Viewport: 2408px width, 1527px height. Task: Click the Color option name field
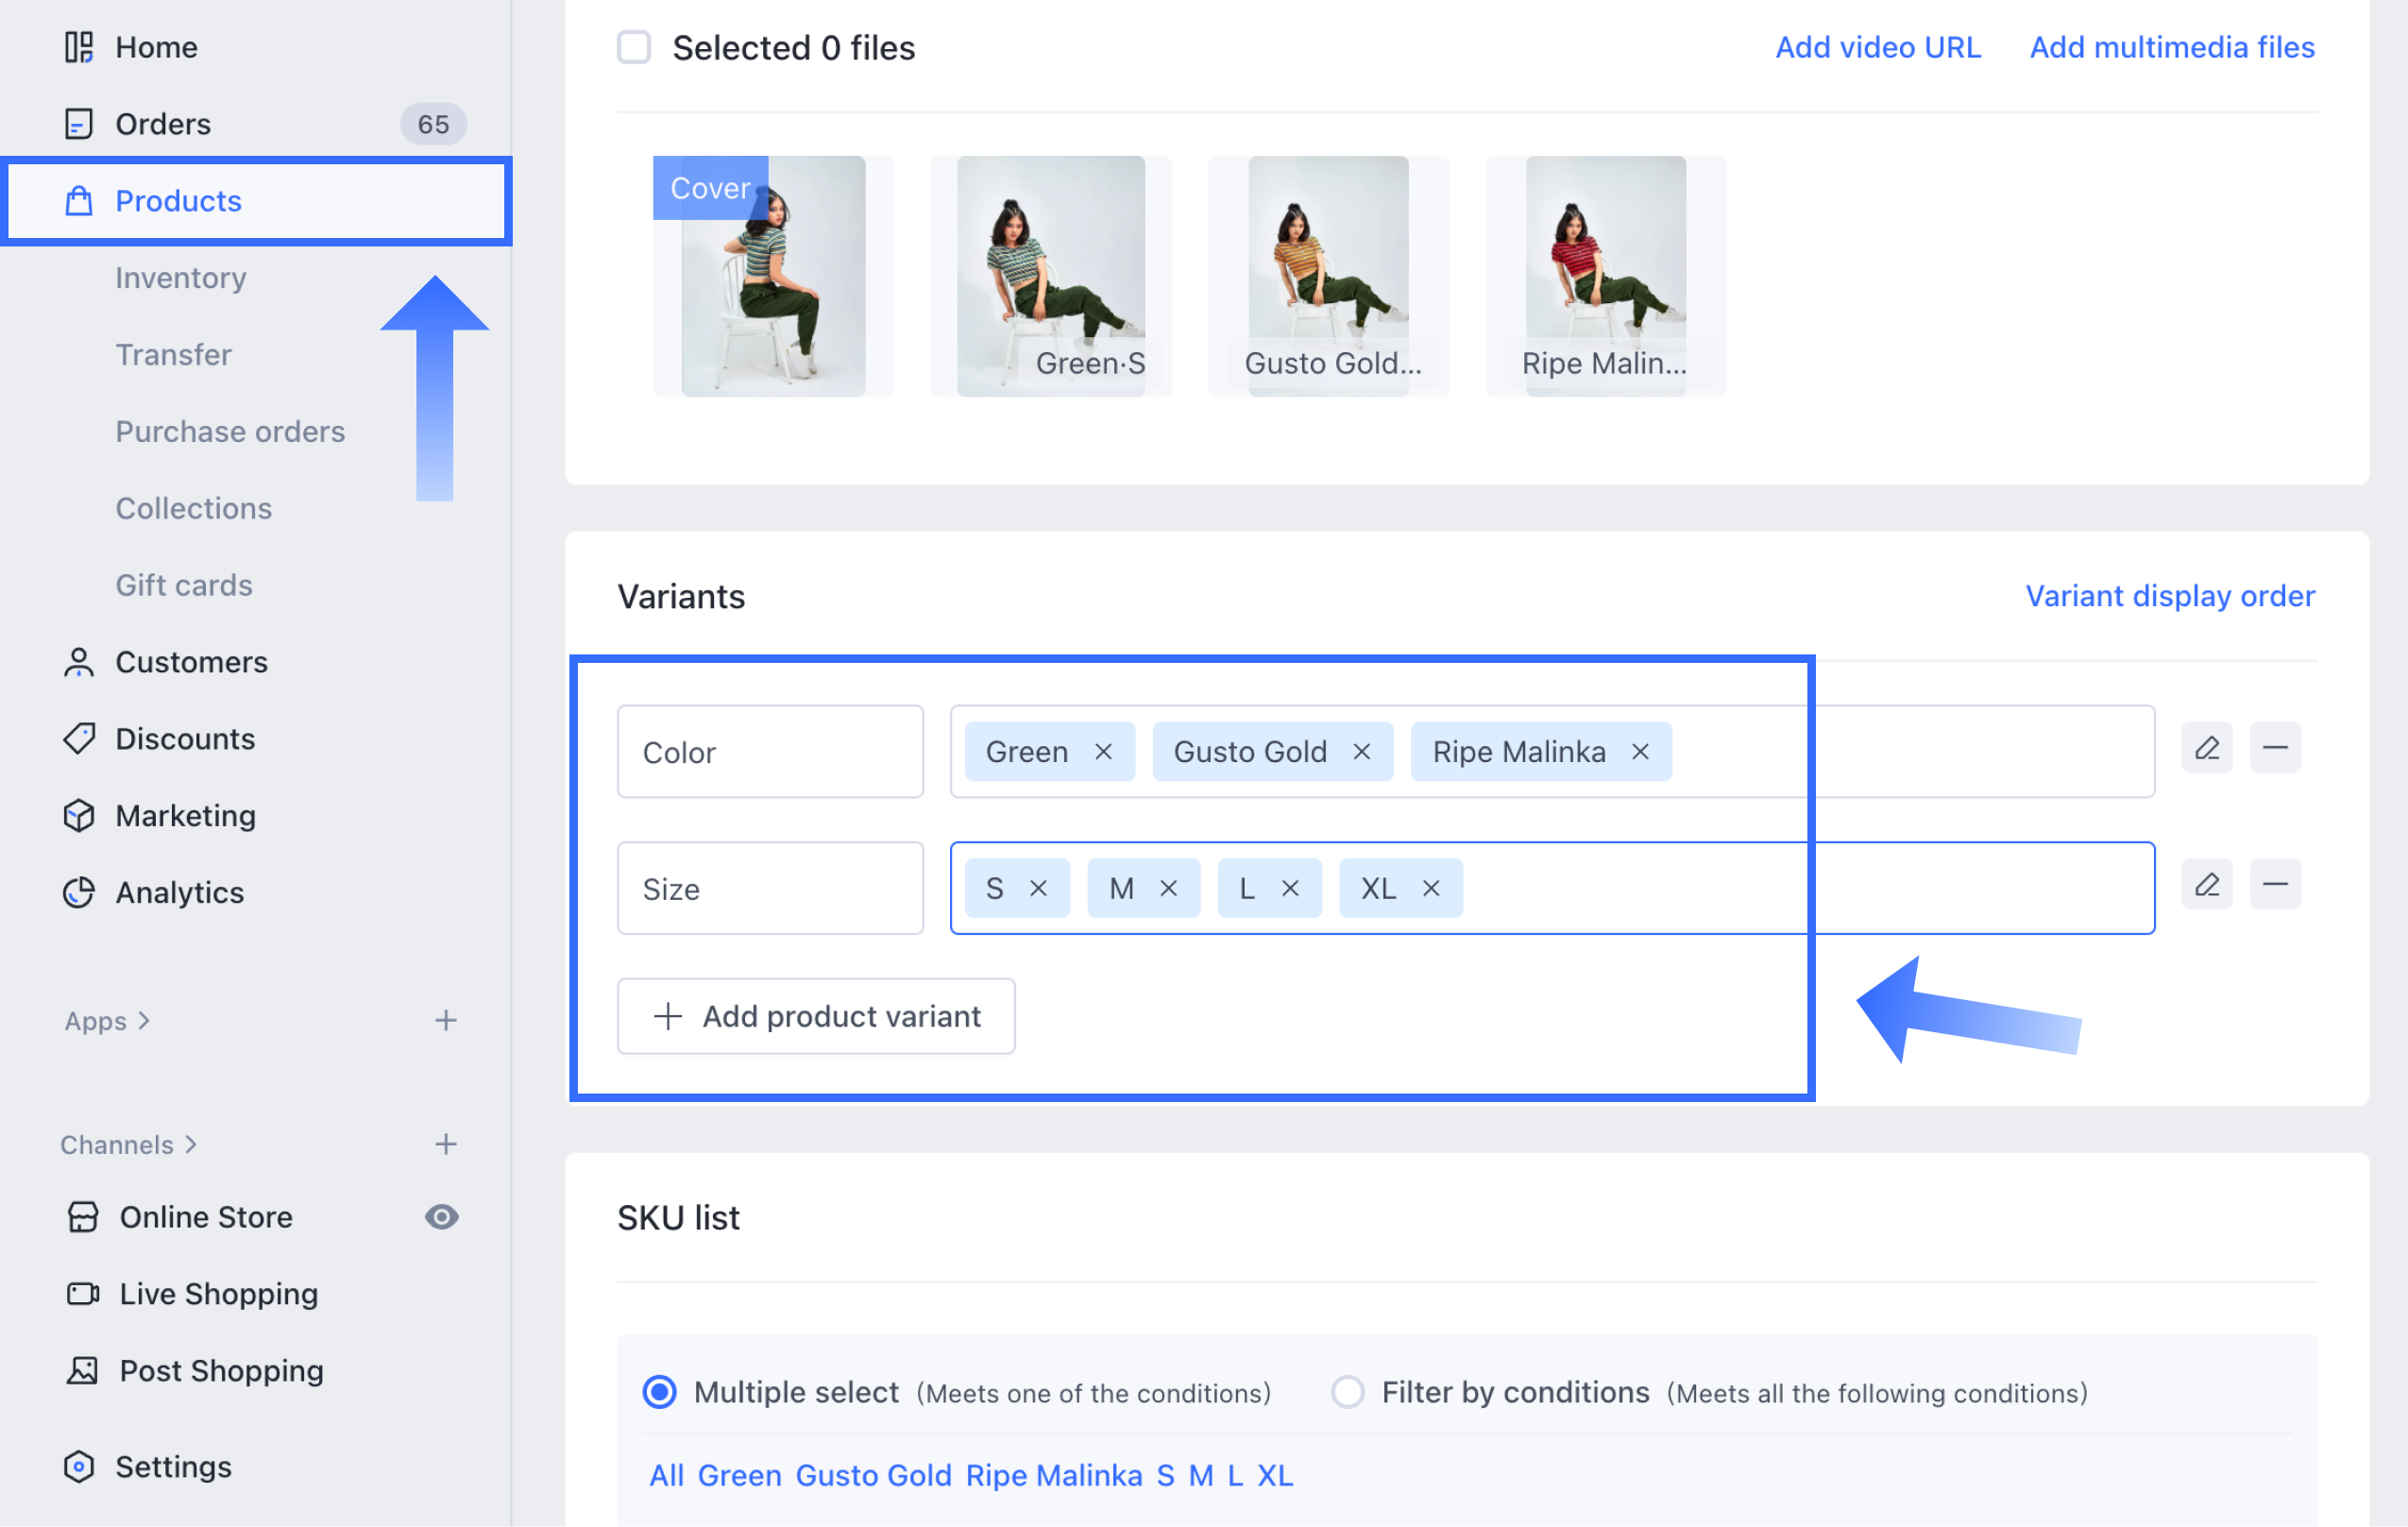coord(770,752)
